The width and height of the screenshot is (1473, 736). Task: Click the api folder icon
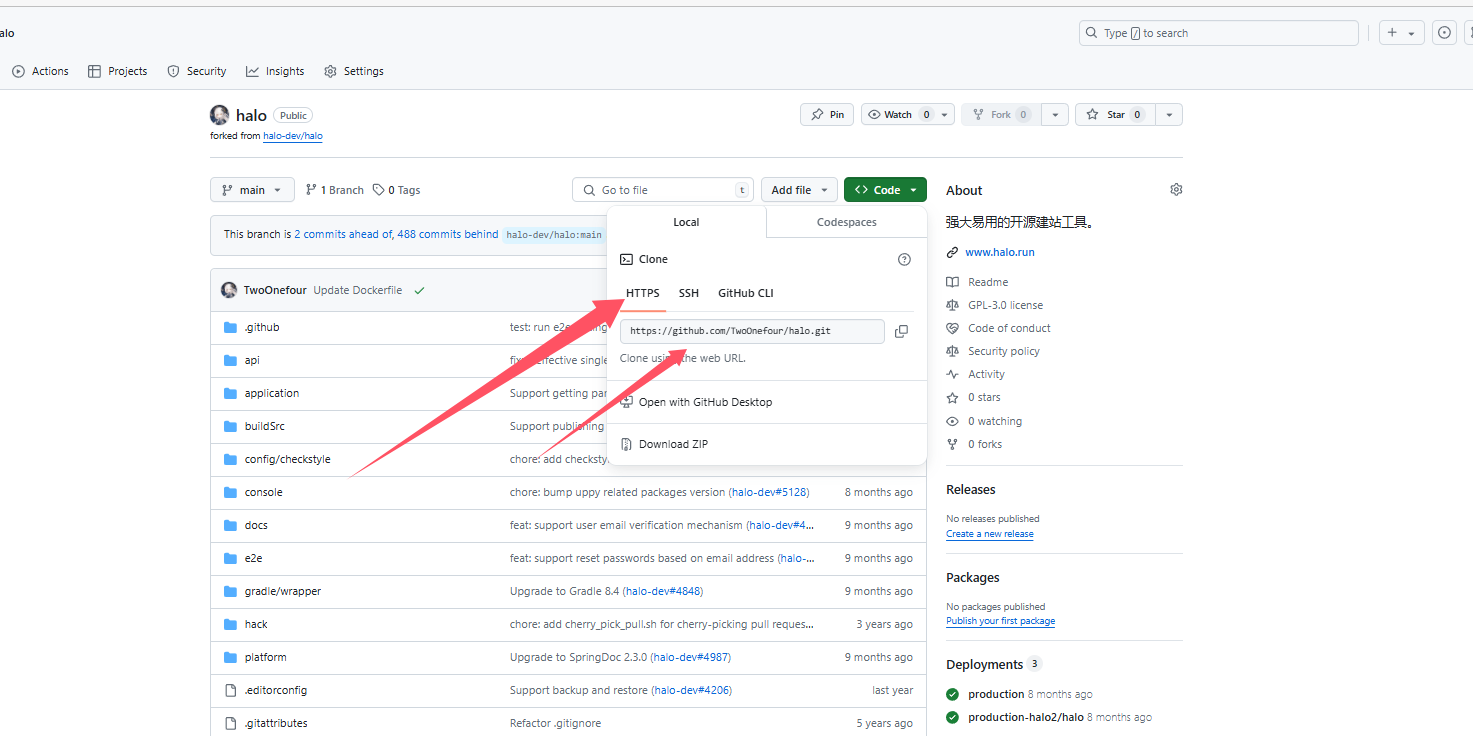[x=230, y=360]
